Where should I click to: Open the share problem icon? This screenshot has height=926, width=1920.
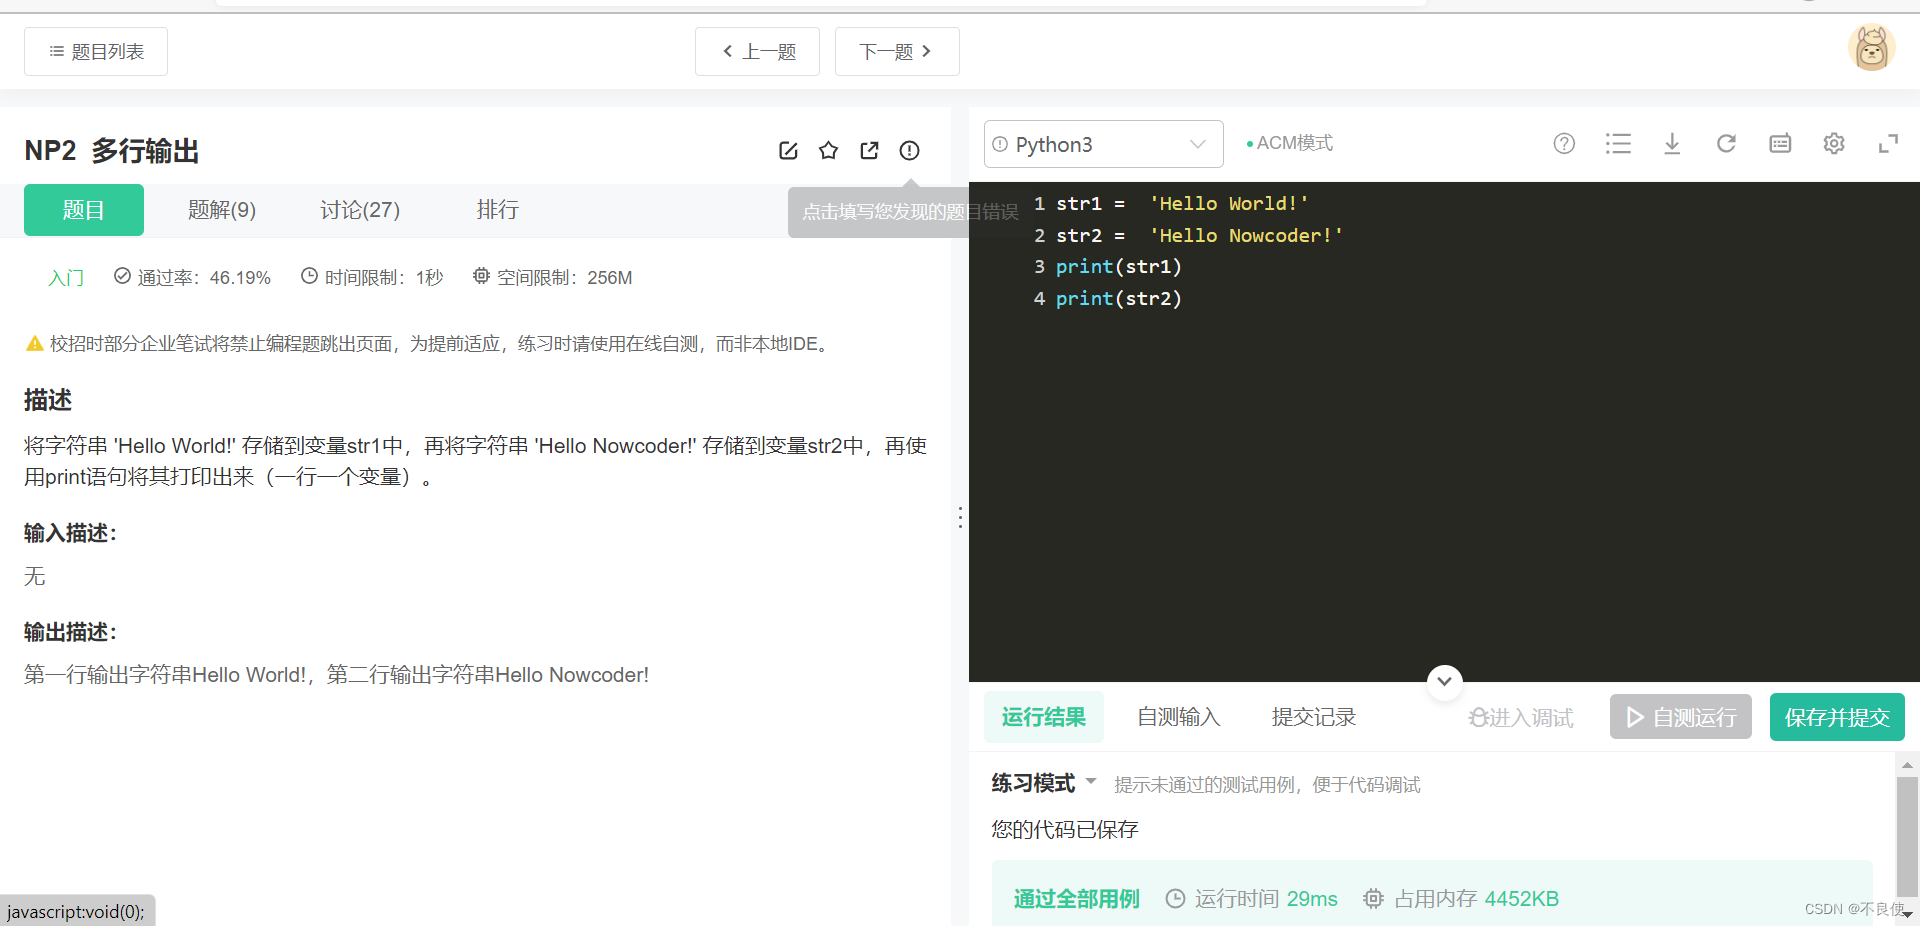869,150
